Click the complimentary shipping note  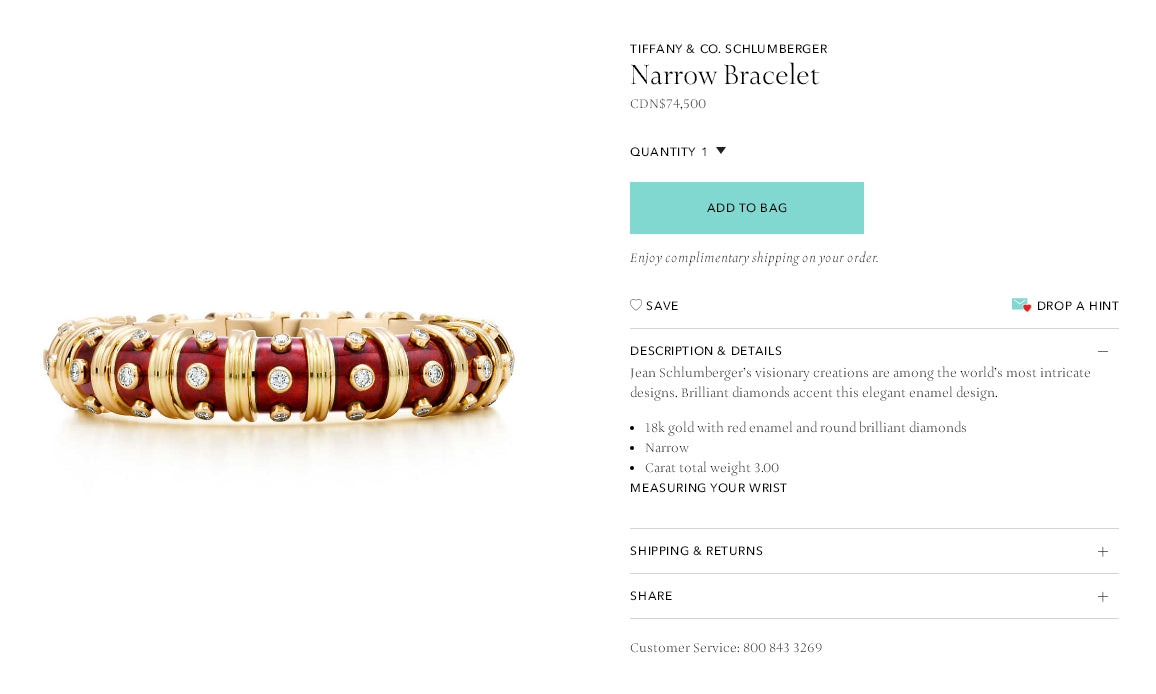pos(754,258)
